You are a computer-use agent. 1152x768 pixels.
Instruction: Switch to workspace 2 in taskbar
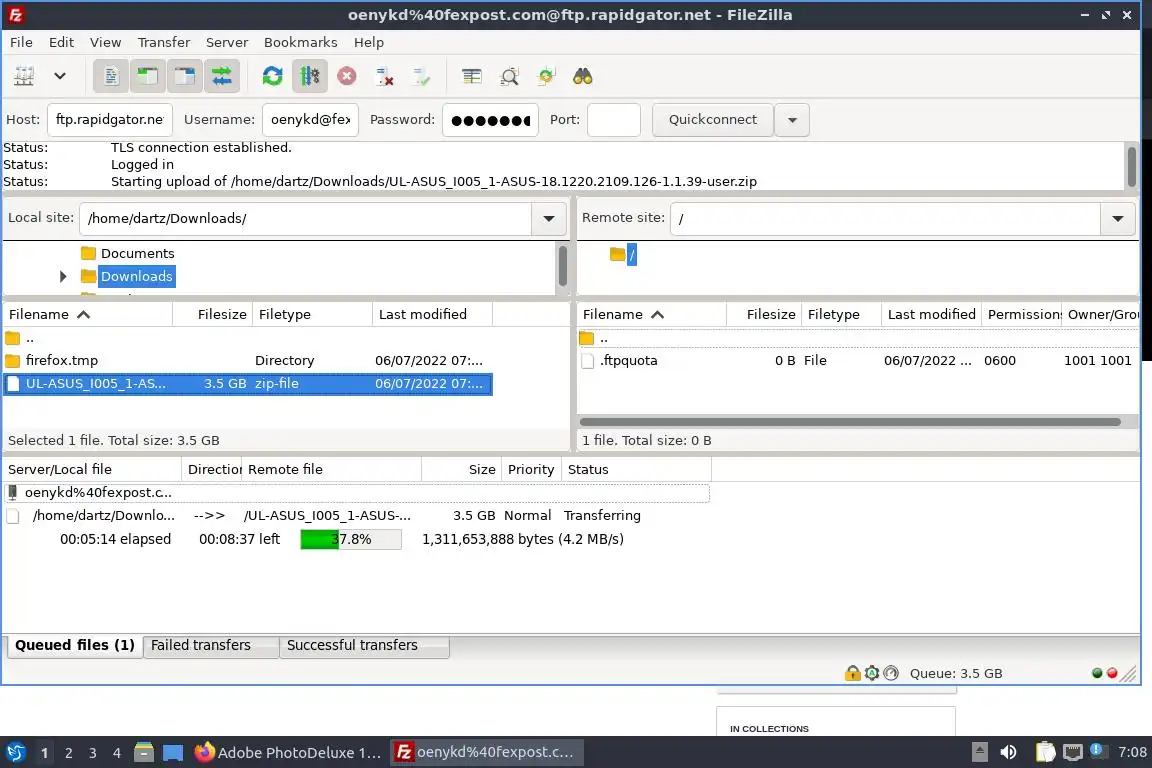(68, 753)
